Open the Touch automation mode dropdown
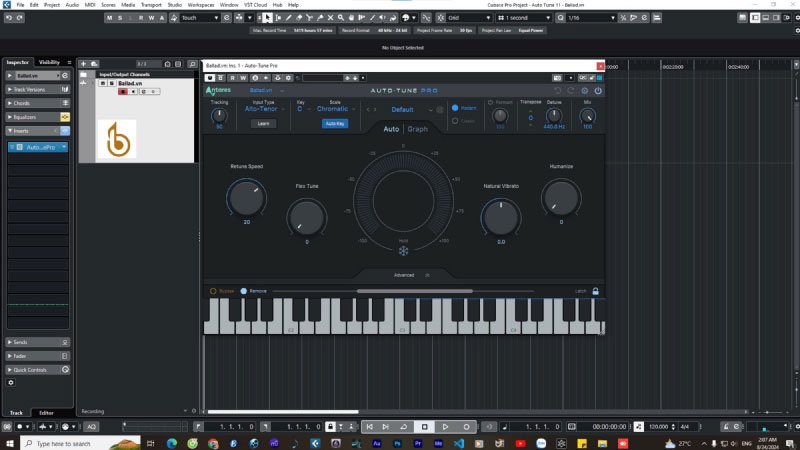The height and width of the screenshot is (450, 800). tap(199, 18)
